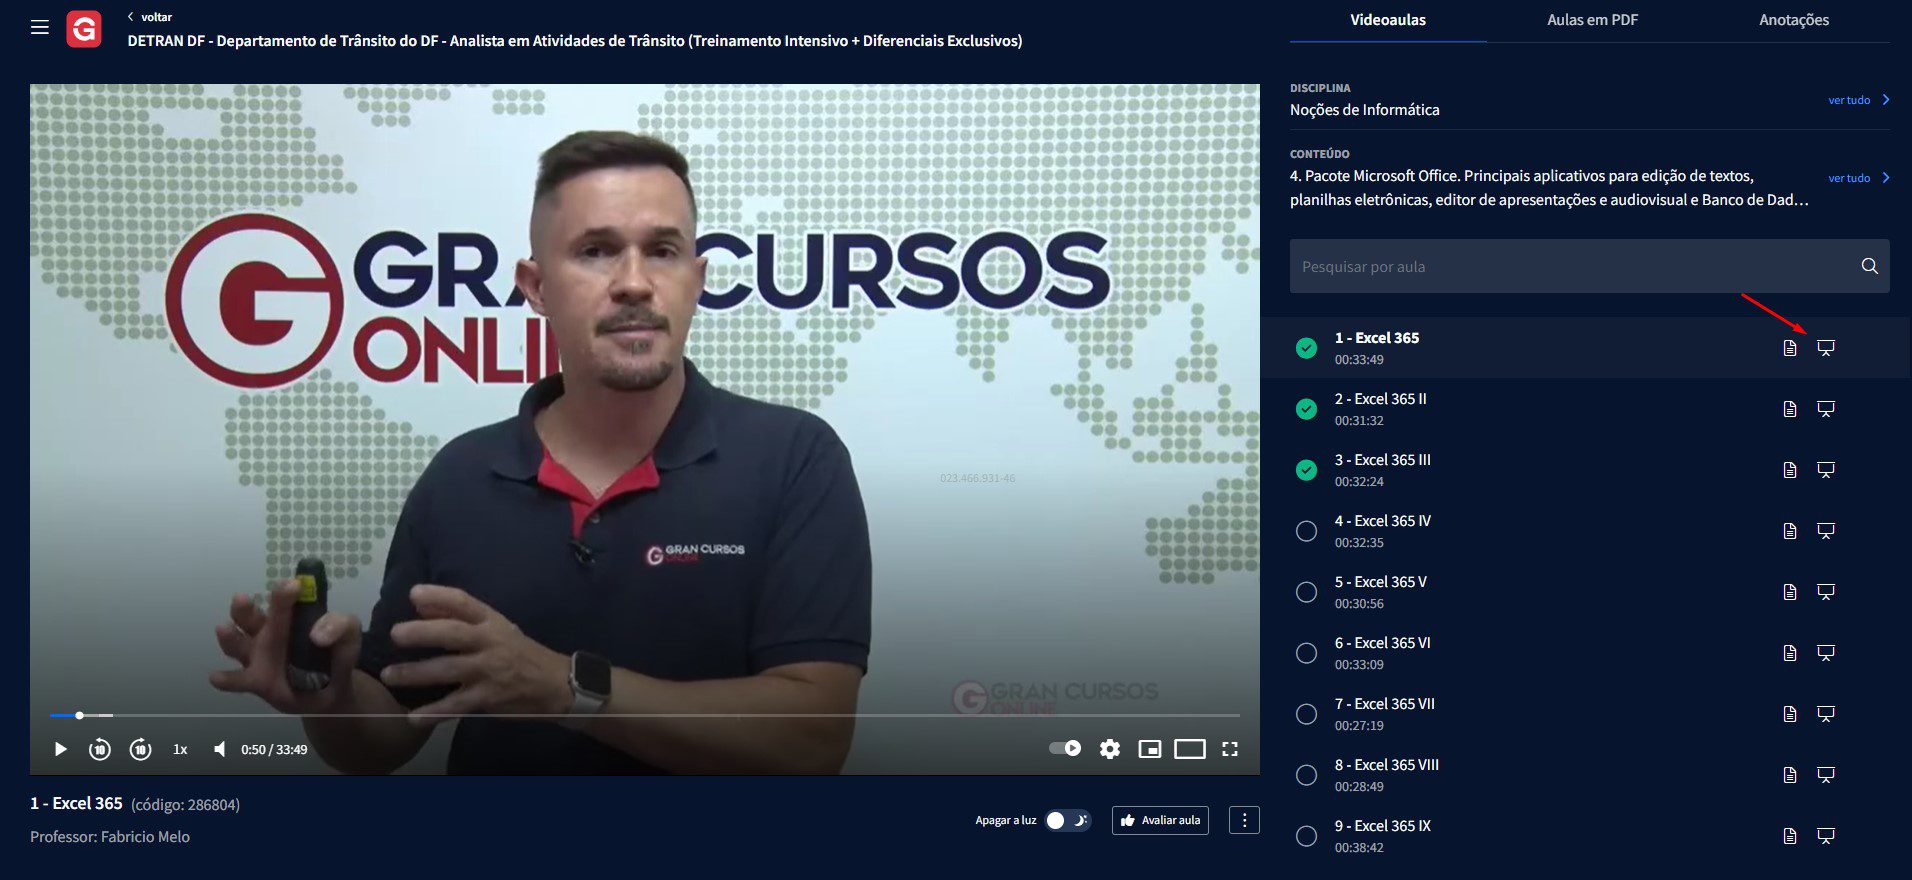Enter fullscreen mode

click(1230, 749)
